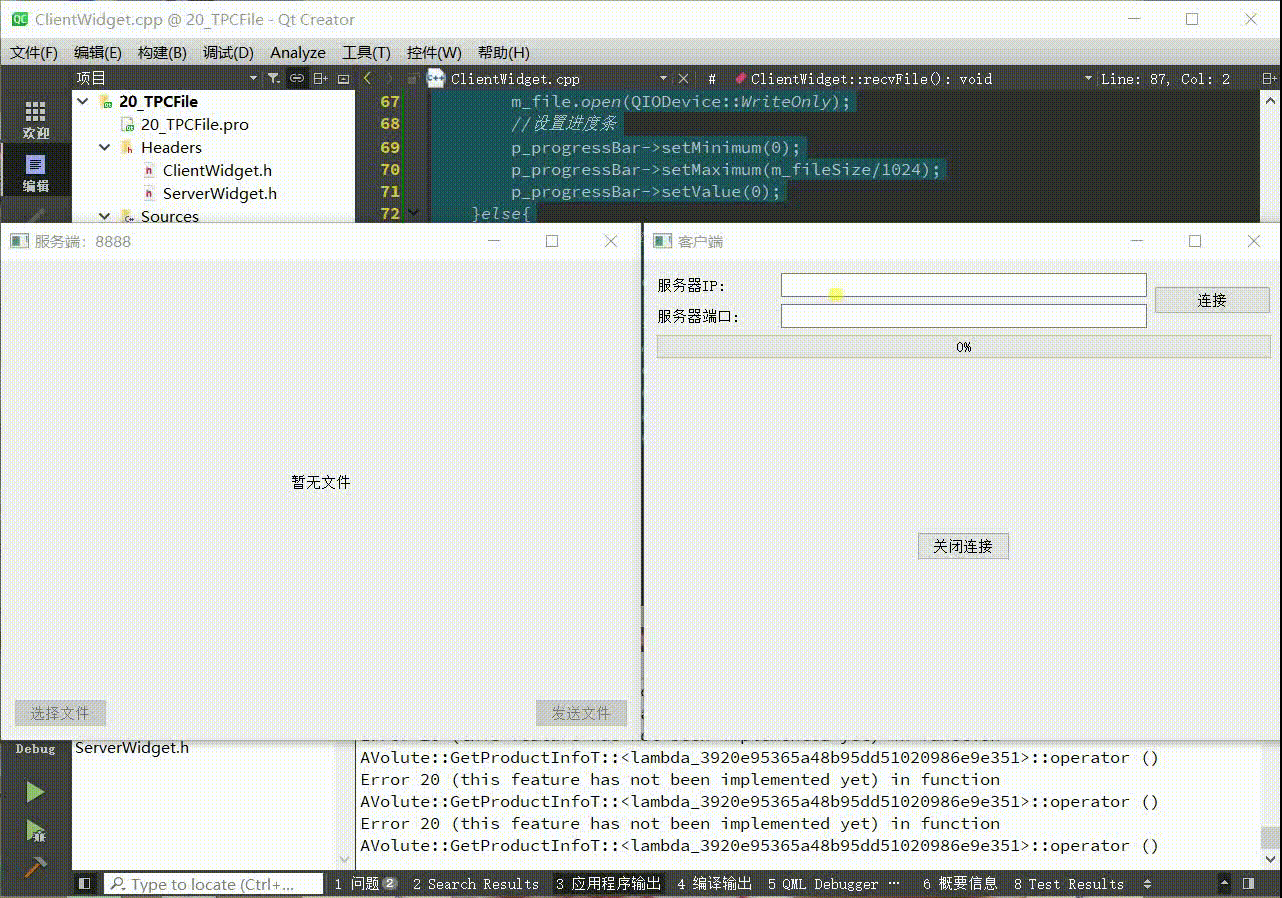Click line number 69 in editor gutter
This screenshot has width=1282, height=898.
389,147
